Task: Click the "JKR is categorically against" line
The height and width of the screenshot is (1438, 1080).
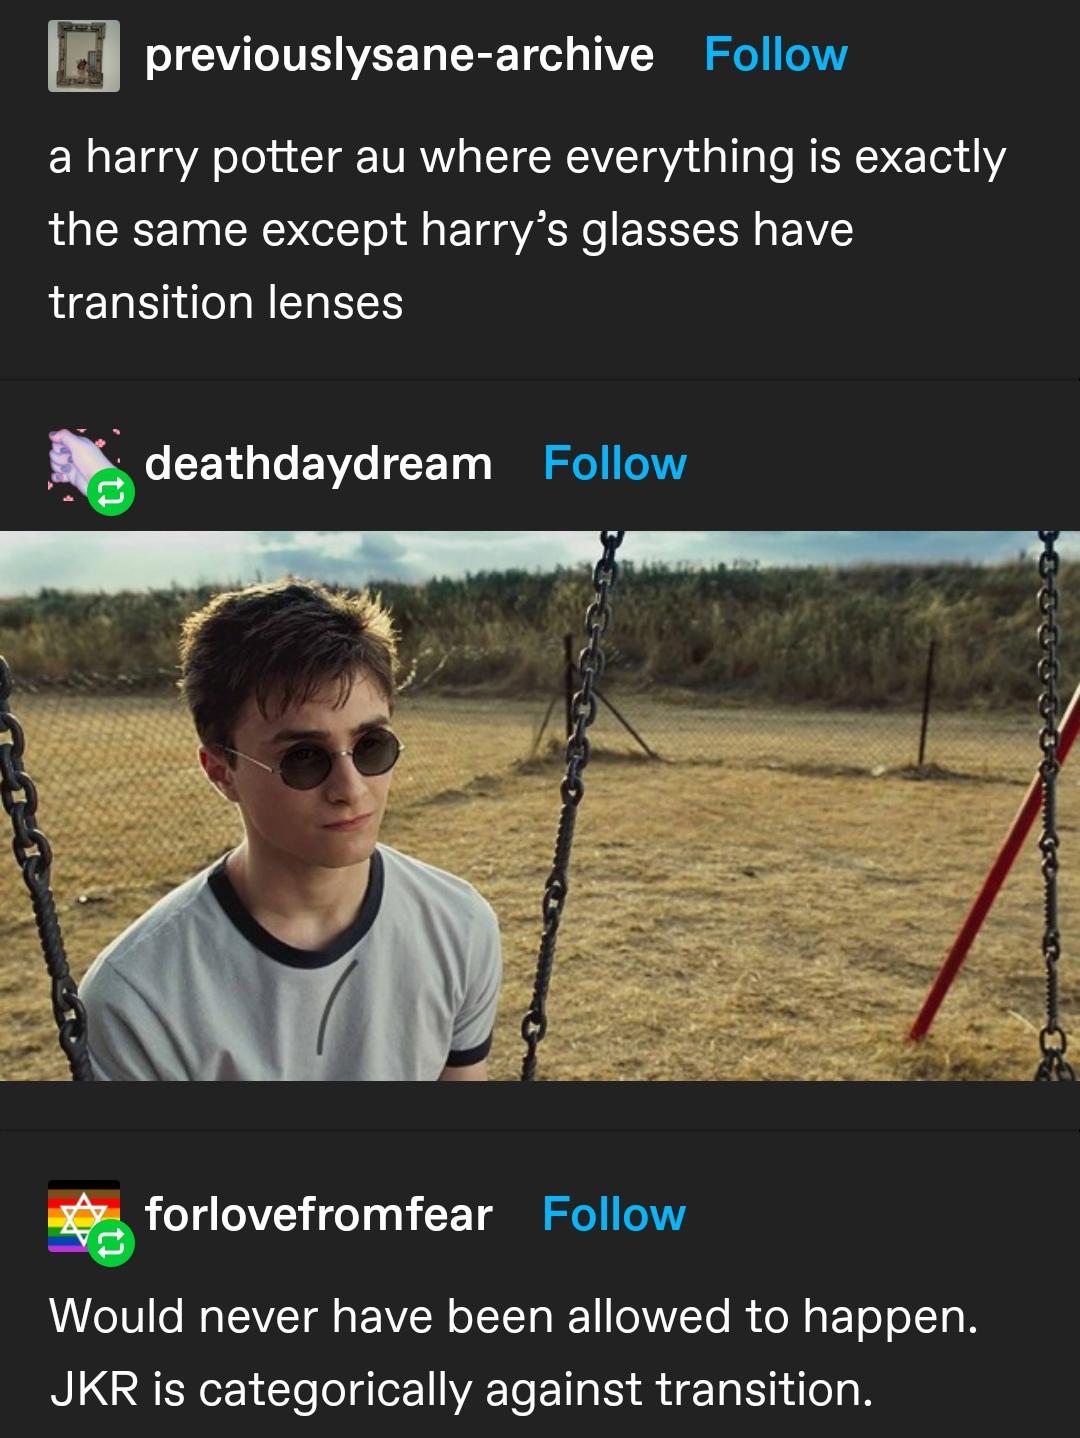Action: click(460, 1389)
